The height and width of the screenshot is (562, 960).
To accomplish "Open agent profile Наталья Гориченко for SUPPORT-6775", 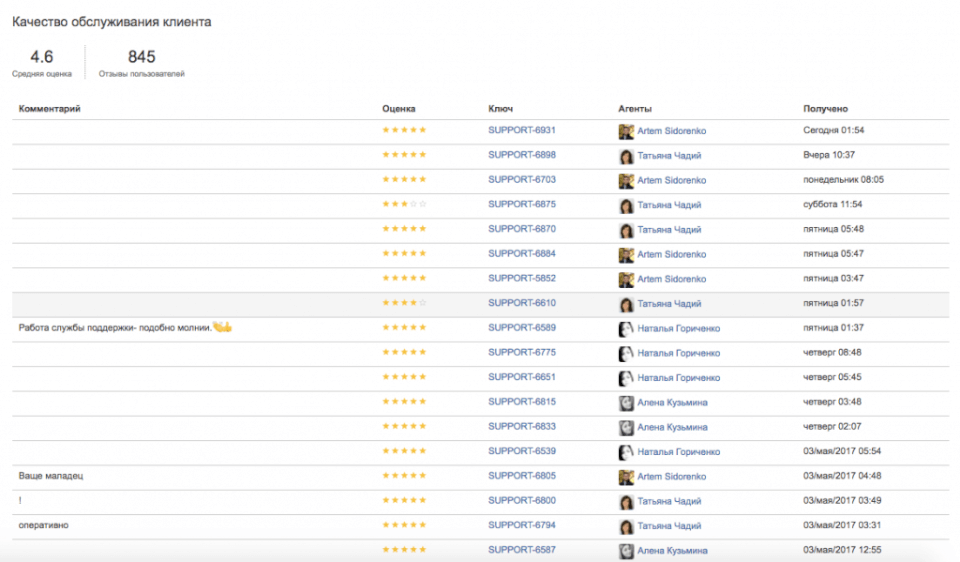I will [678, 353].
